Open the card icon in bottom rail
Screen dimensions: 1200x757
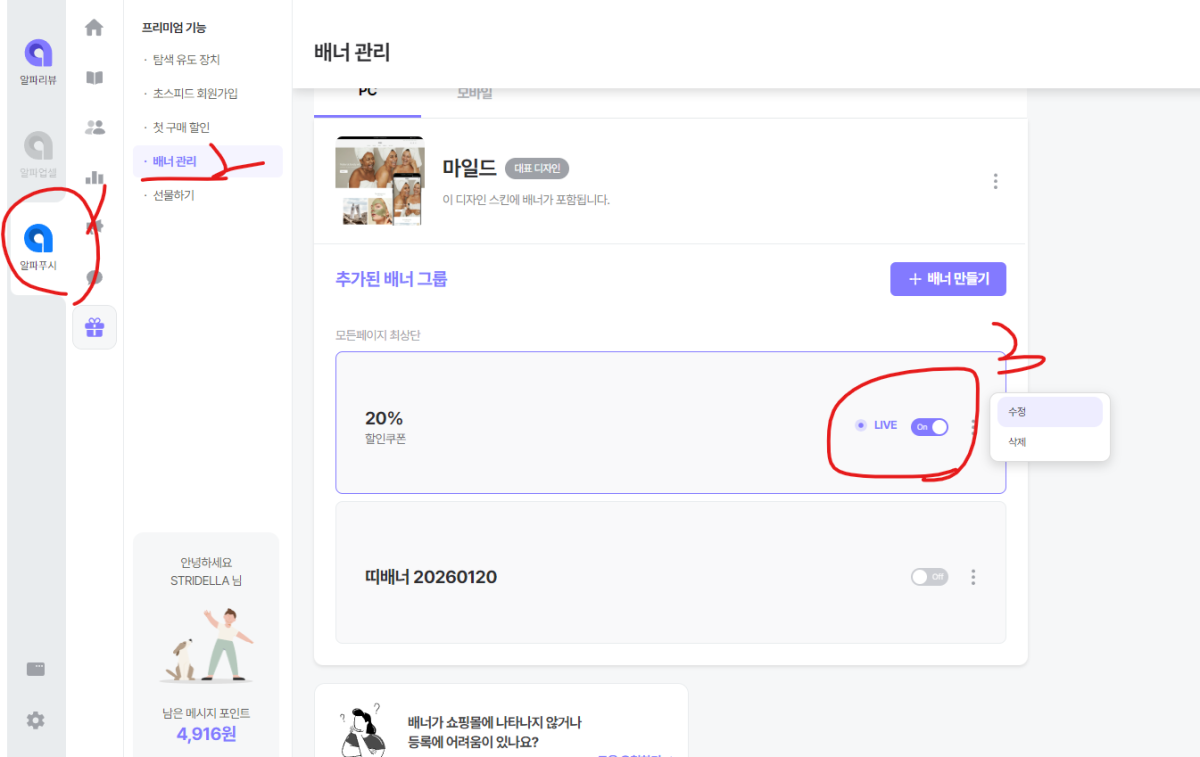[36, 670]
